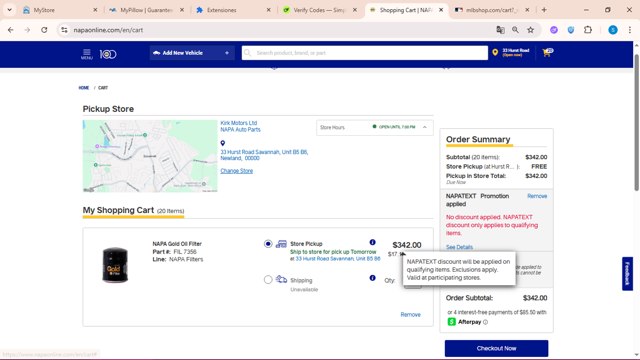
Task: Switch to the mlbshop.com cart tab
Action: pyautogui.click(x=491, y=10)
